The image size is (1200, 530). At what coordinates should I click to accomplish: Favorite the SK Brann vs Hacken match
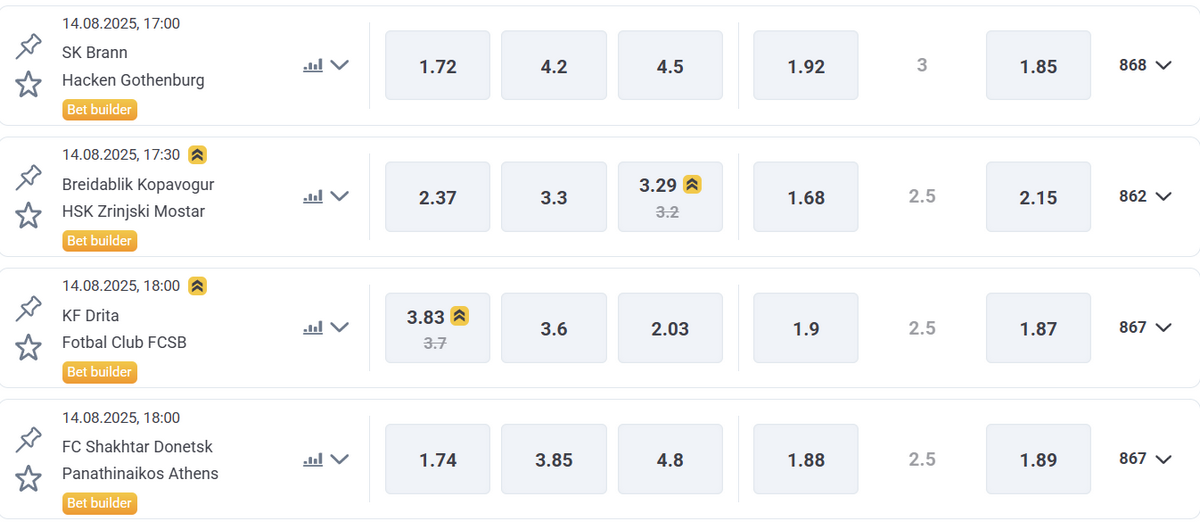pyautogui.click(x=29, y=85)
